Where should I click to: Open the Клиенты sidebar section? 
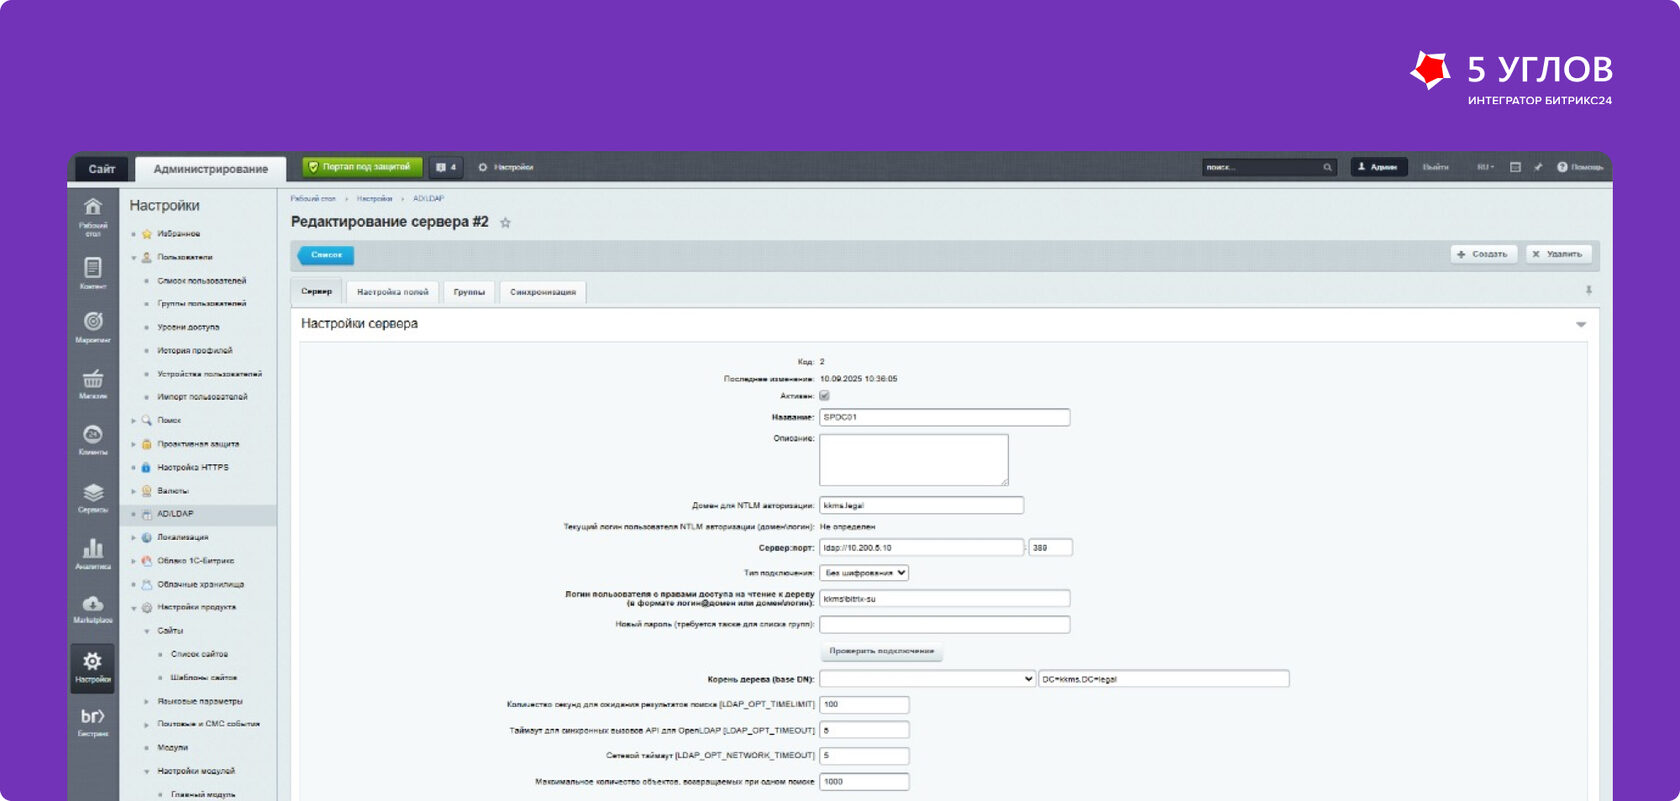(92, 440)
